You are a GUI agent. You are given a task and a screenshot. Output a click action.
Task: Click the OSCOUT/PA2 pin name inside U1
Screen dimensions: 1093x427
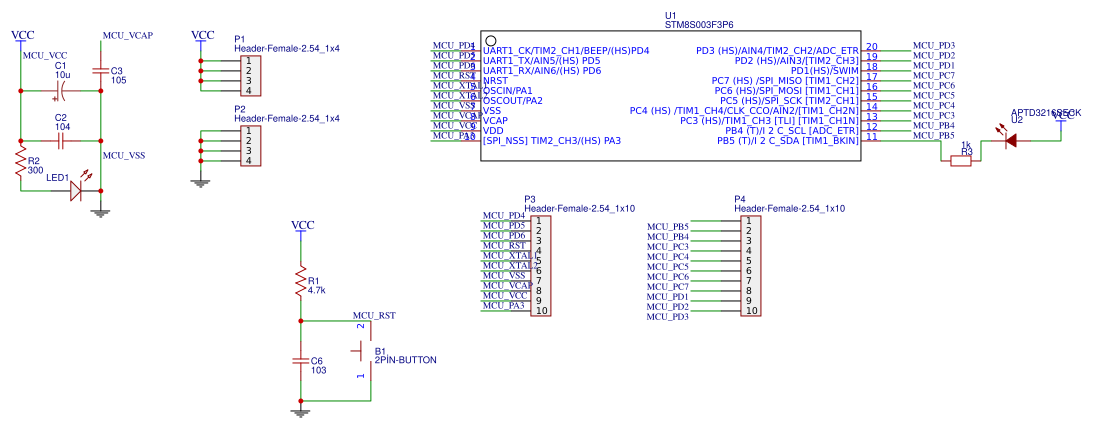pos(512,100)
